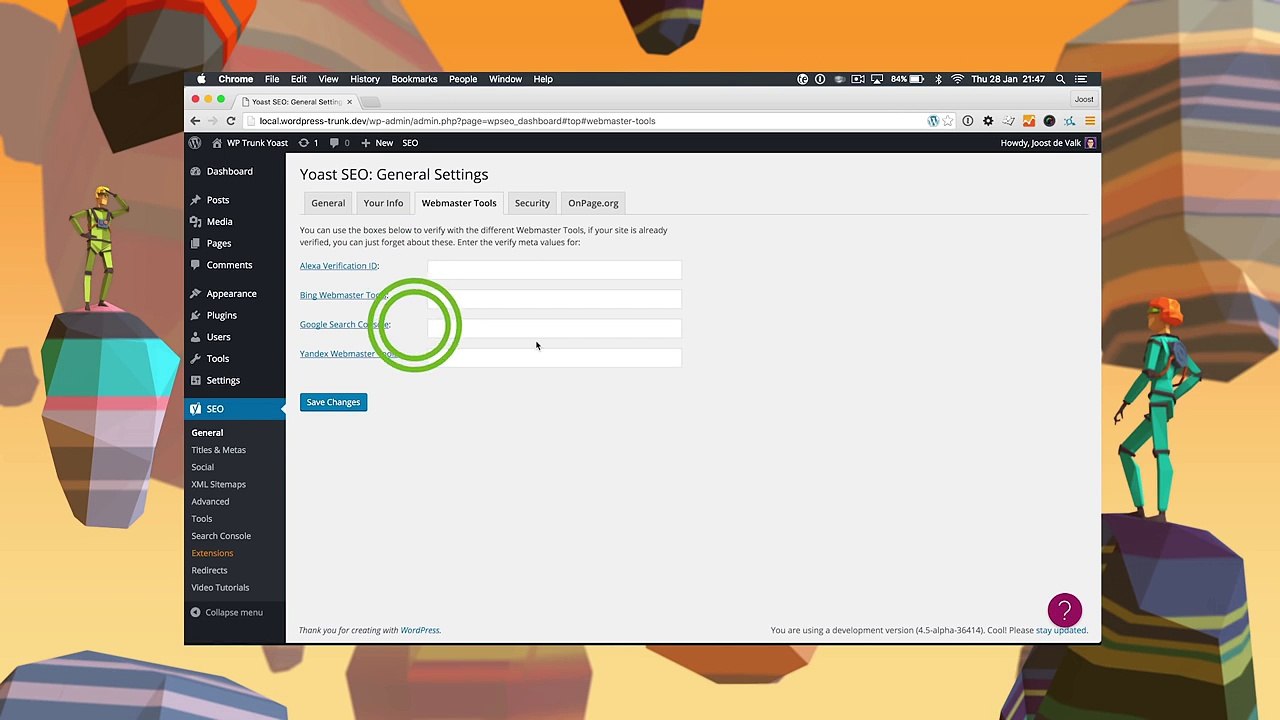Screen dimensions: 1280x720
Task: Follow the Alexa Verification ID link
Action: coord(339,266)
